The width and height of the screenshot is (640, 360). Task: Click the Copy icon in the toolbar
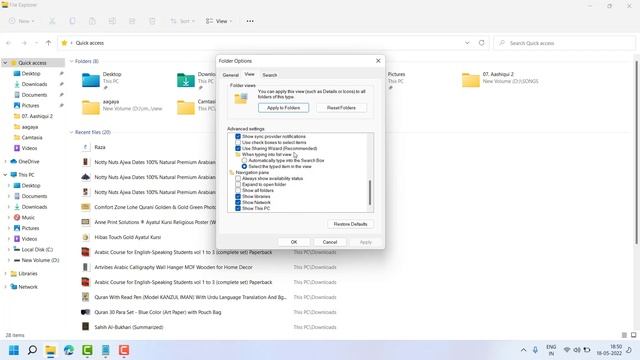(x=72, y=21)
